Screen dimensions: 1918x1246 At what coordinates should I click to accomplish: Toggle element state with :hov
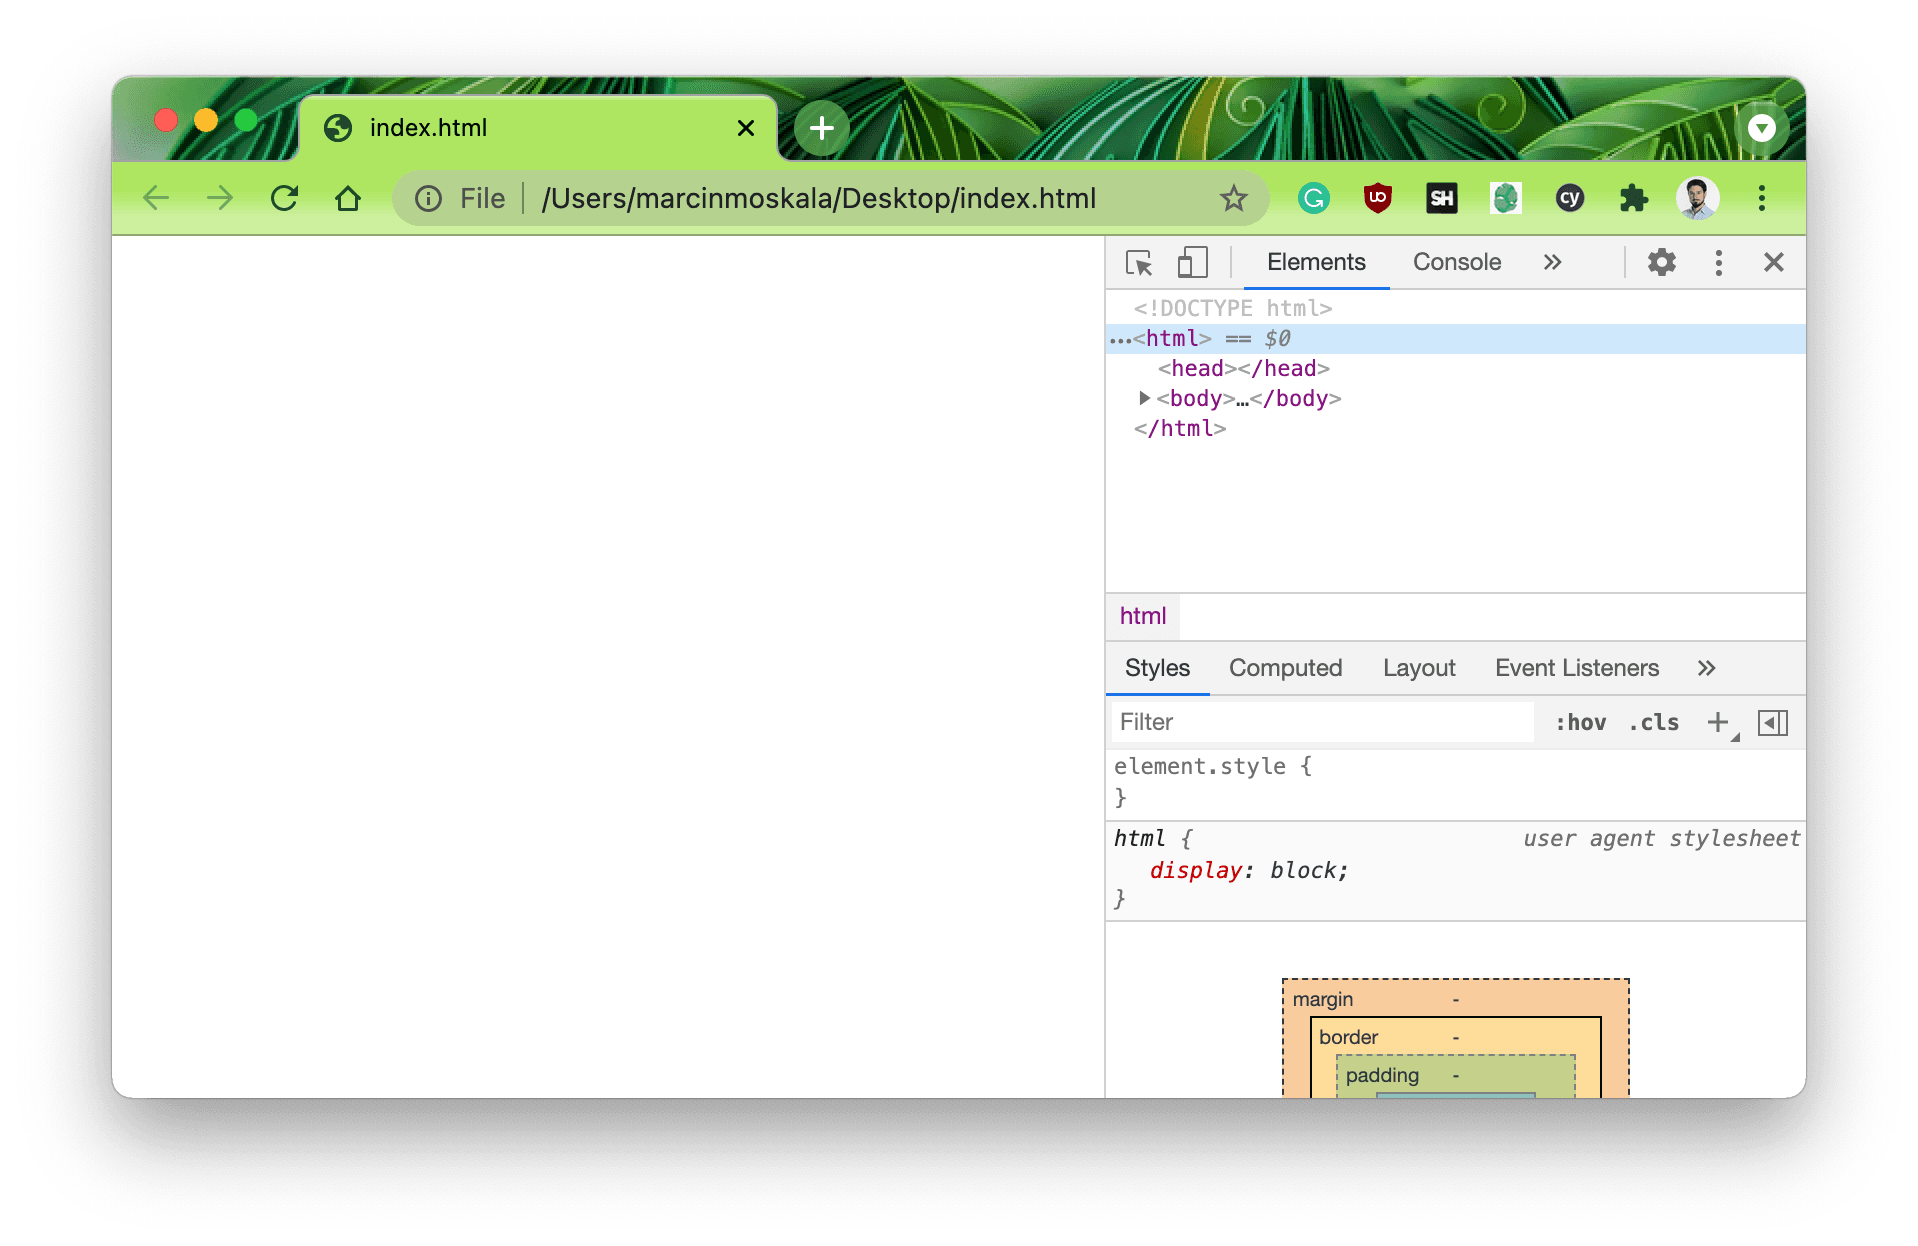[x=1580, y=722]
